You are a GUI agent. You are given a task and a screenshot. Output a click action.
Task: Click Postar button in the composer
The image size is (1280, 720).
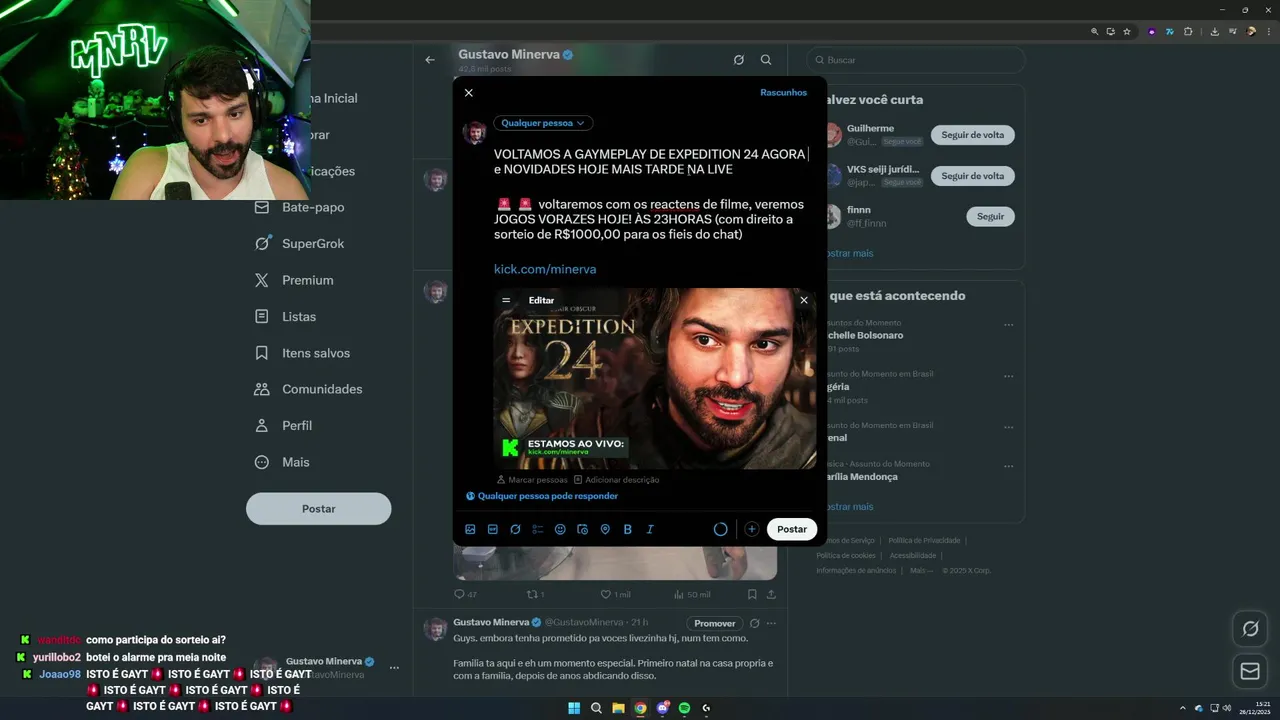pos(792,529)
